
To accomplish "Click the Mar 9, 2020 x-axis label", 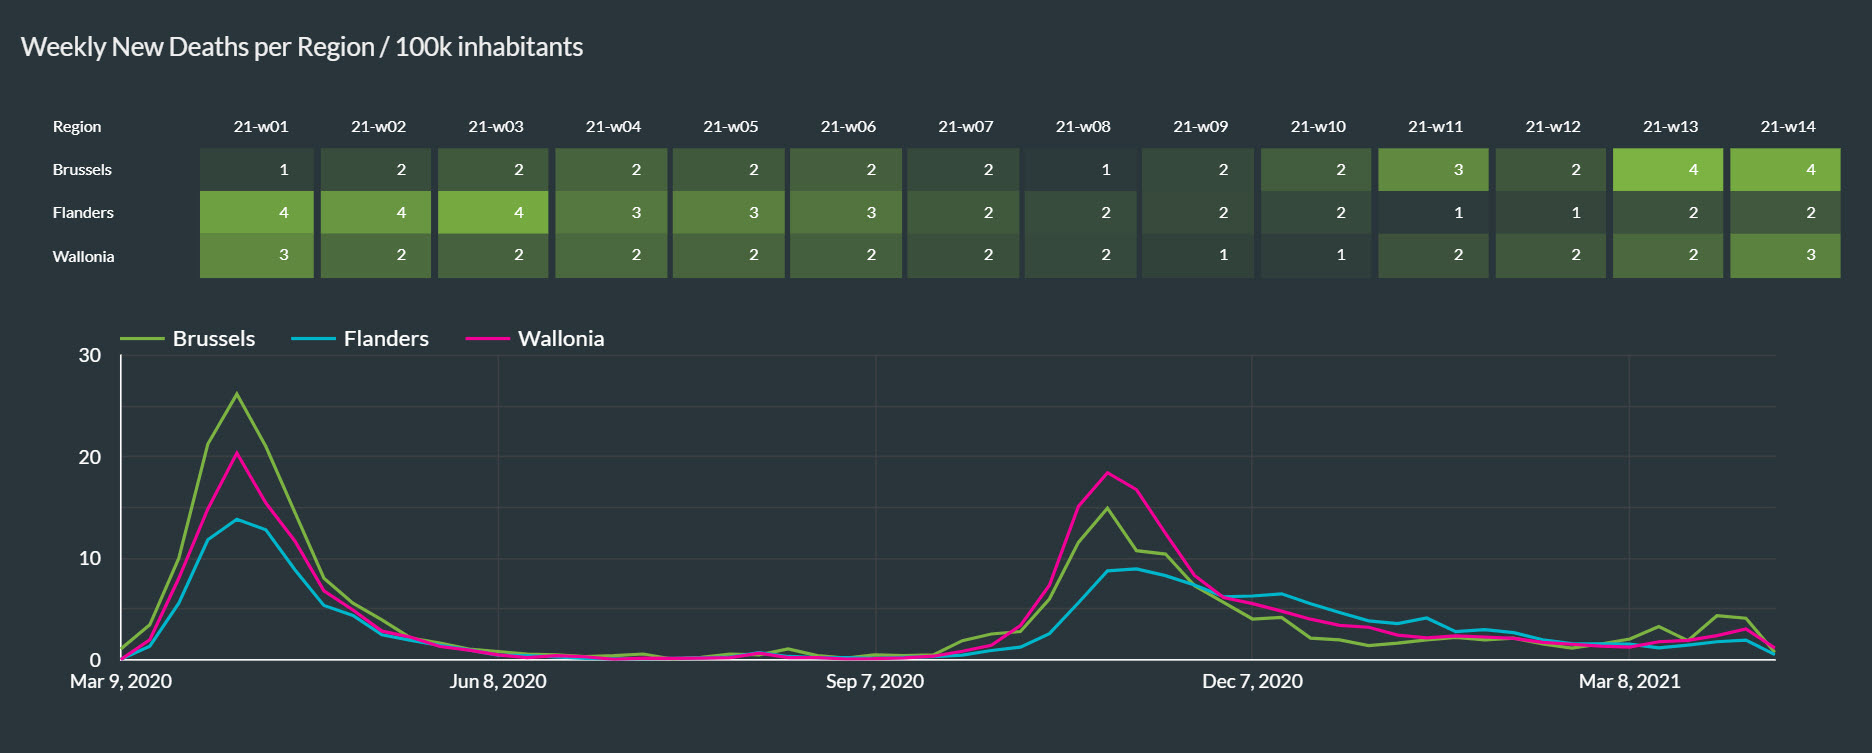I will 121,682.
